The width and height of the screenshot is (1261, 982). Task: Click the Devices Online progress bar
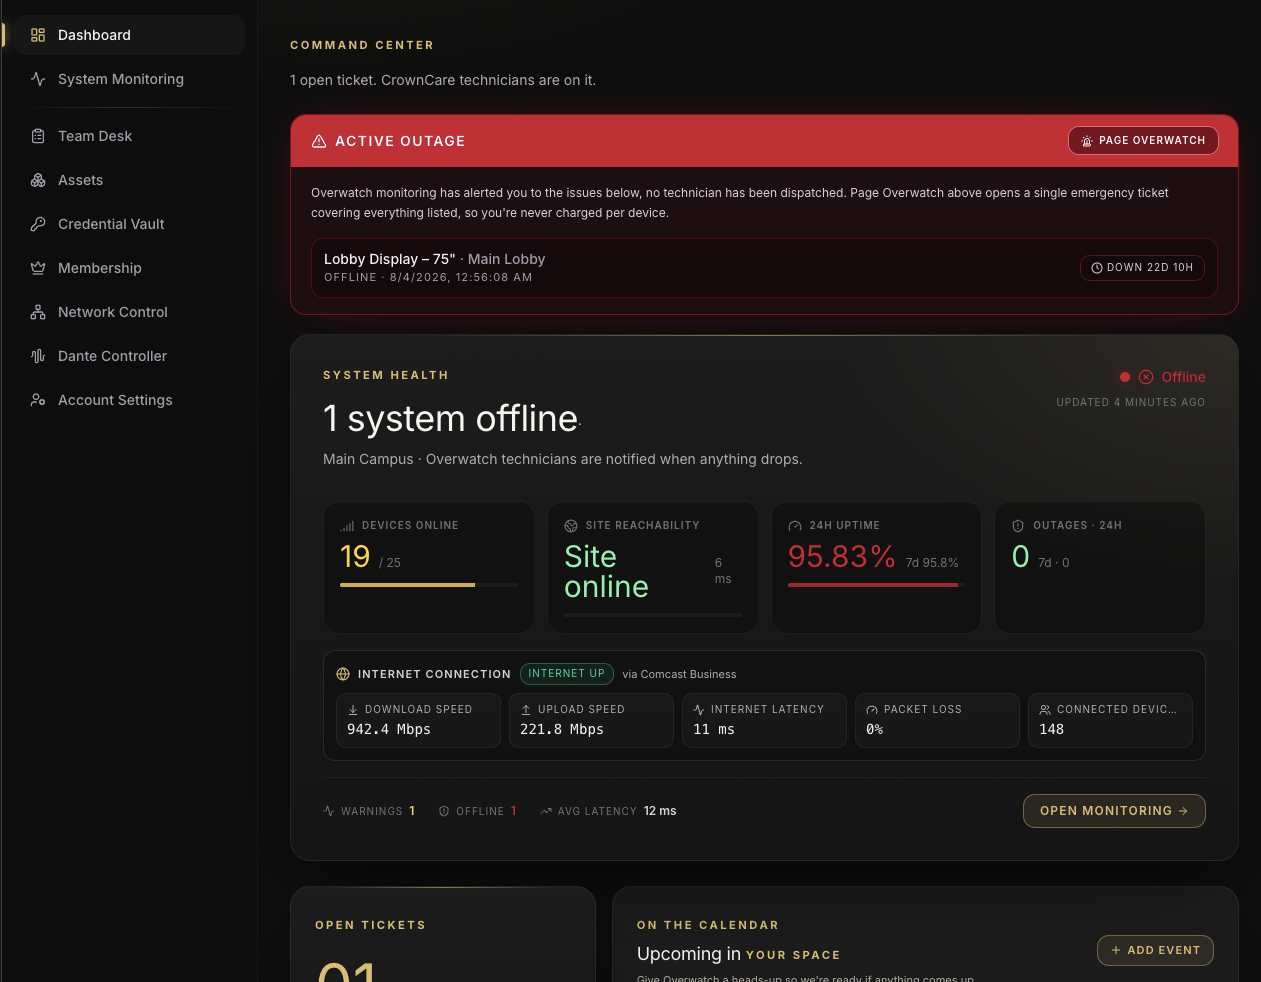[429, 585]
